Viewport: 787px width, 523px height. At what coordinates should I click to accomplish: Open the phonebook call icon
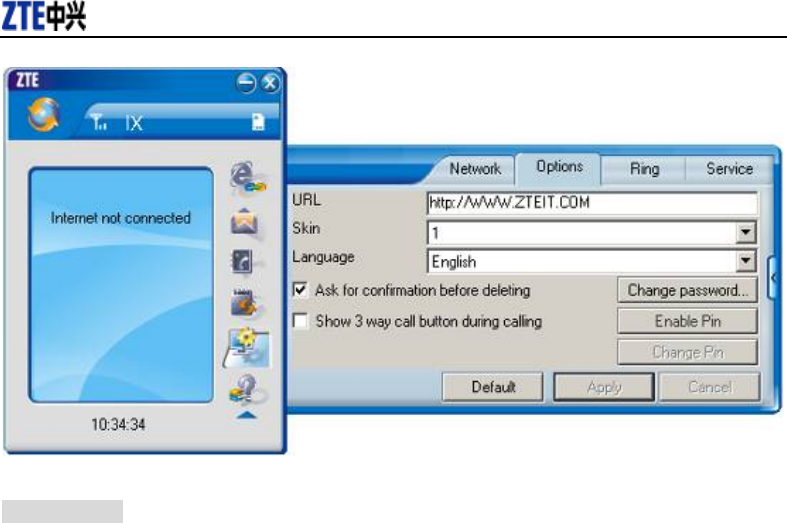point(243,262)
